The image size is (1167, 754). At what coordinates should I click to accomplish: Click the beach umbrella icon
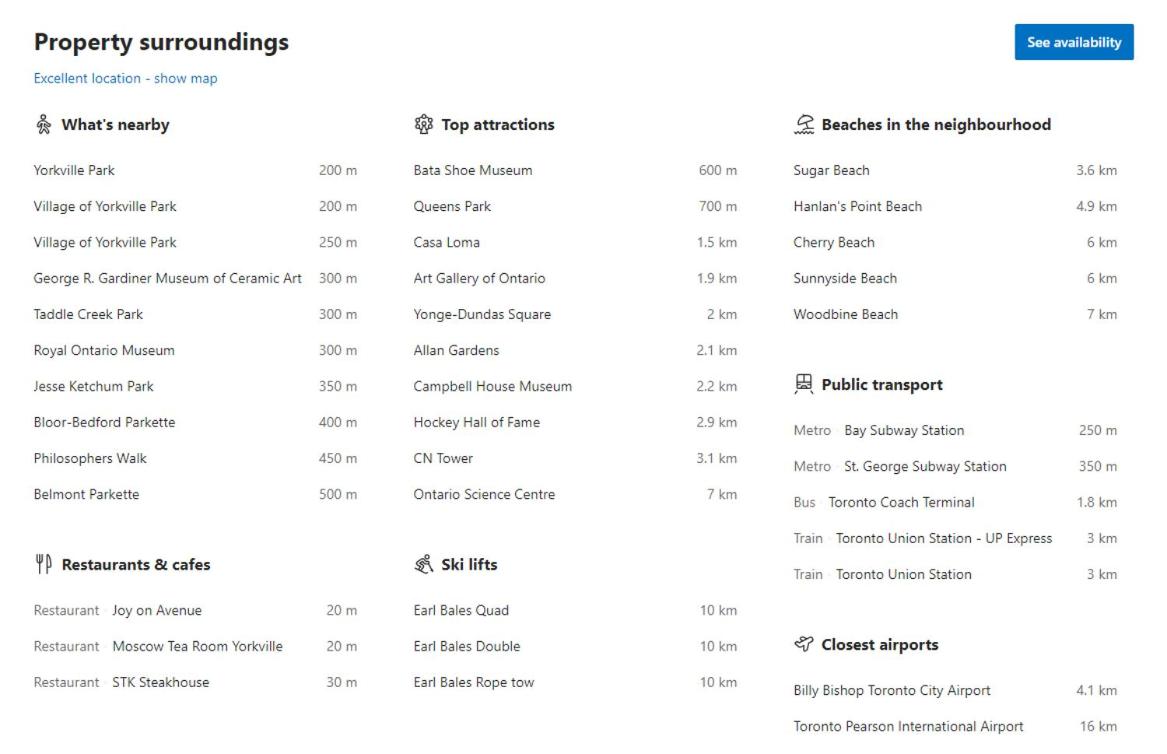coord(804,124)
